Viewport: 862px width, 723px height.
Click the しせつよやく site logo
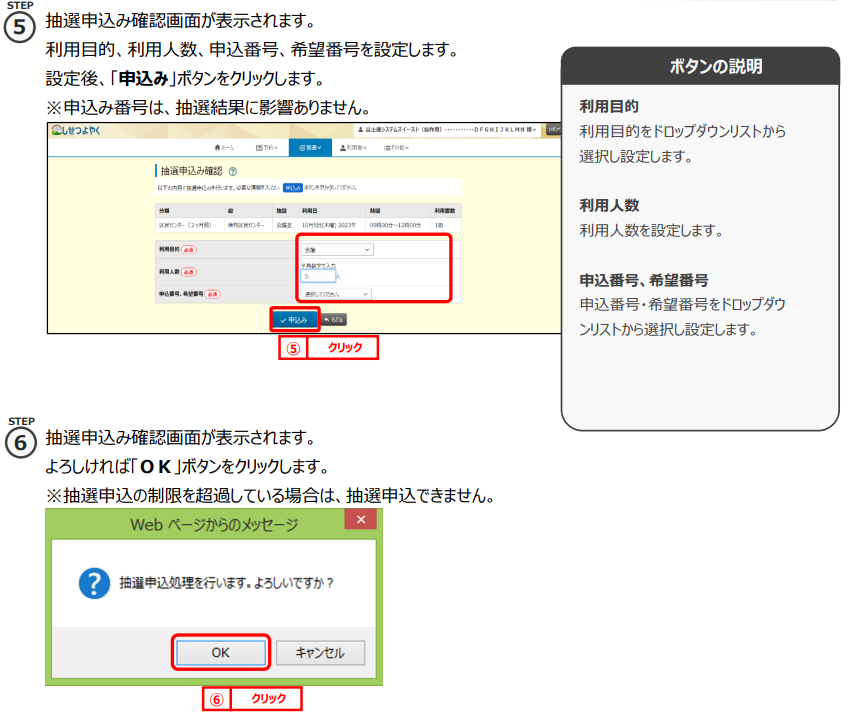(x=76, y=130)
